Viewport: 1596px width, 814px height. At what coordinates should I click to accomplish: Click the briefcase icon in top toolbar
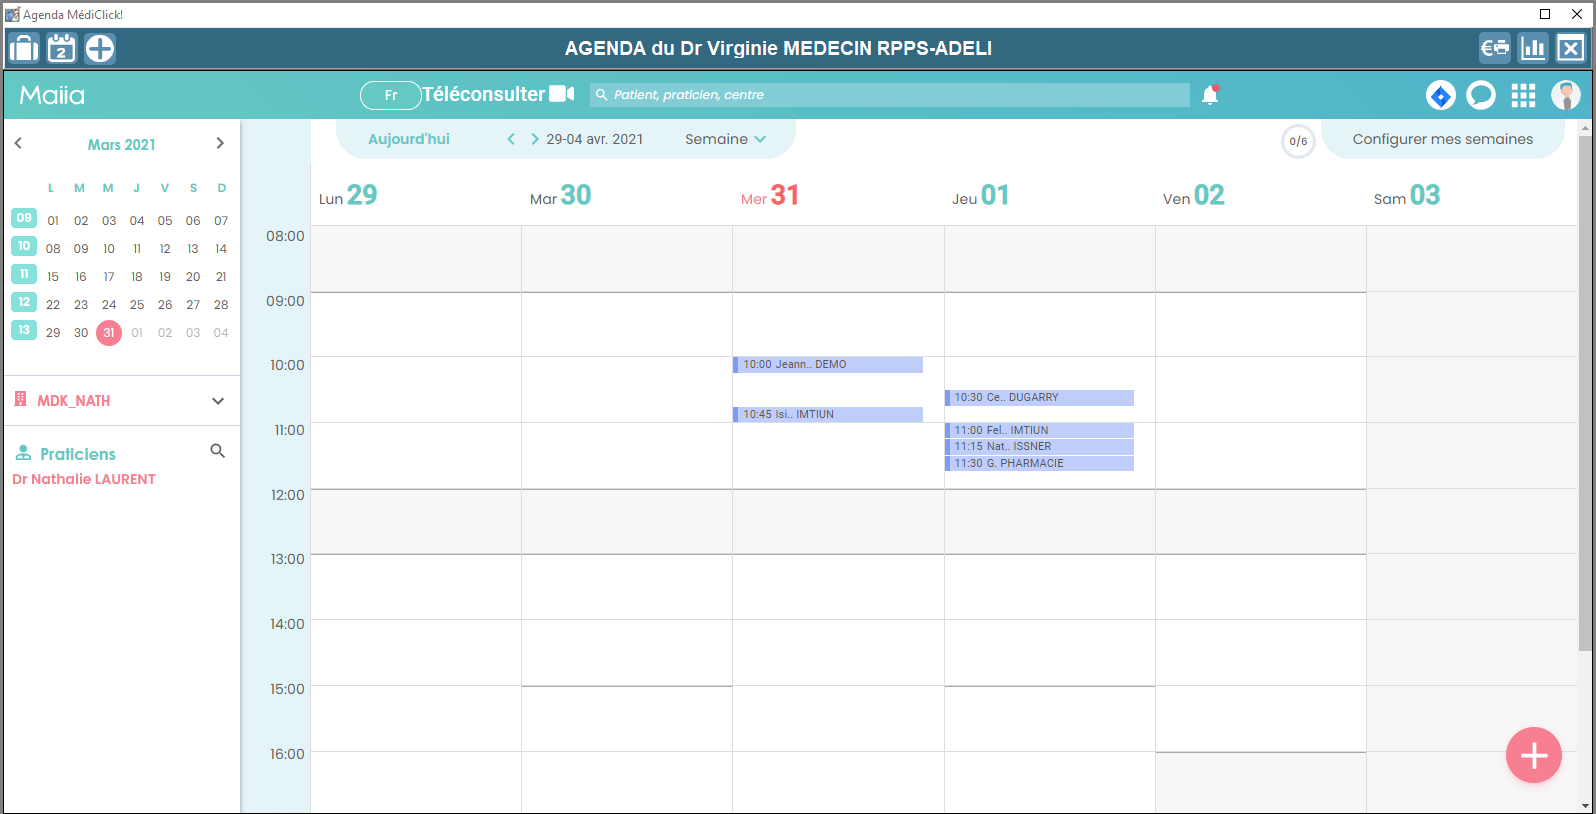24,48
